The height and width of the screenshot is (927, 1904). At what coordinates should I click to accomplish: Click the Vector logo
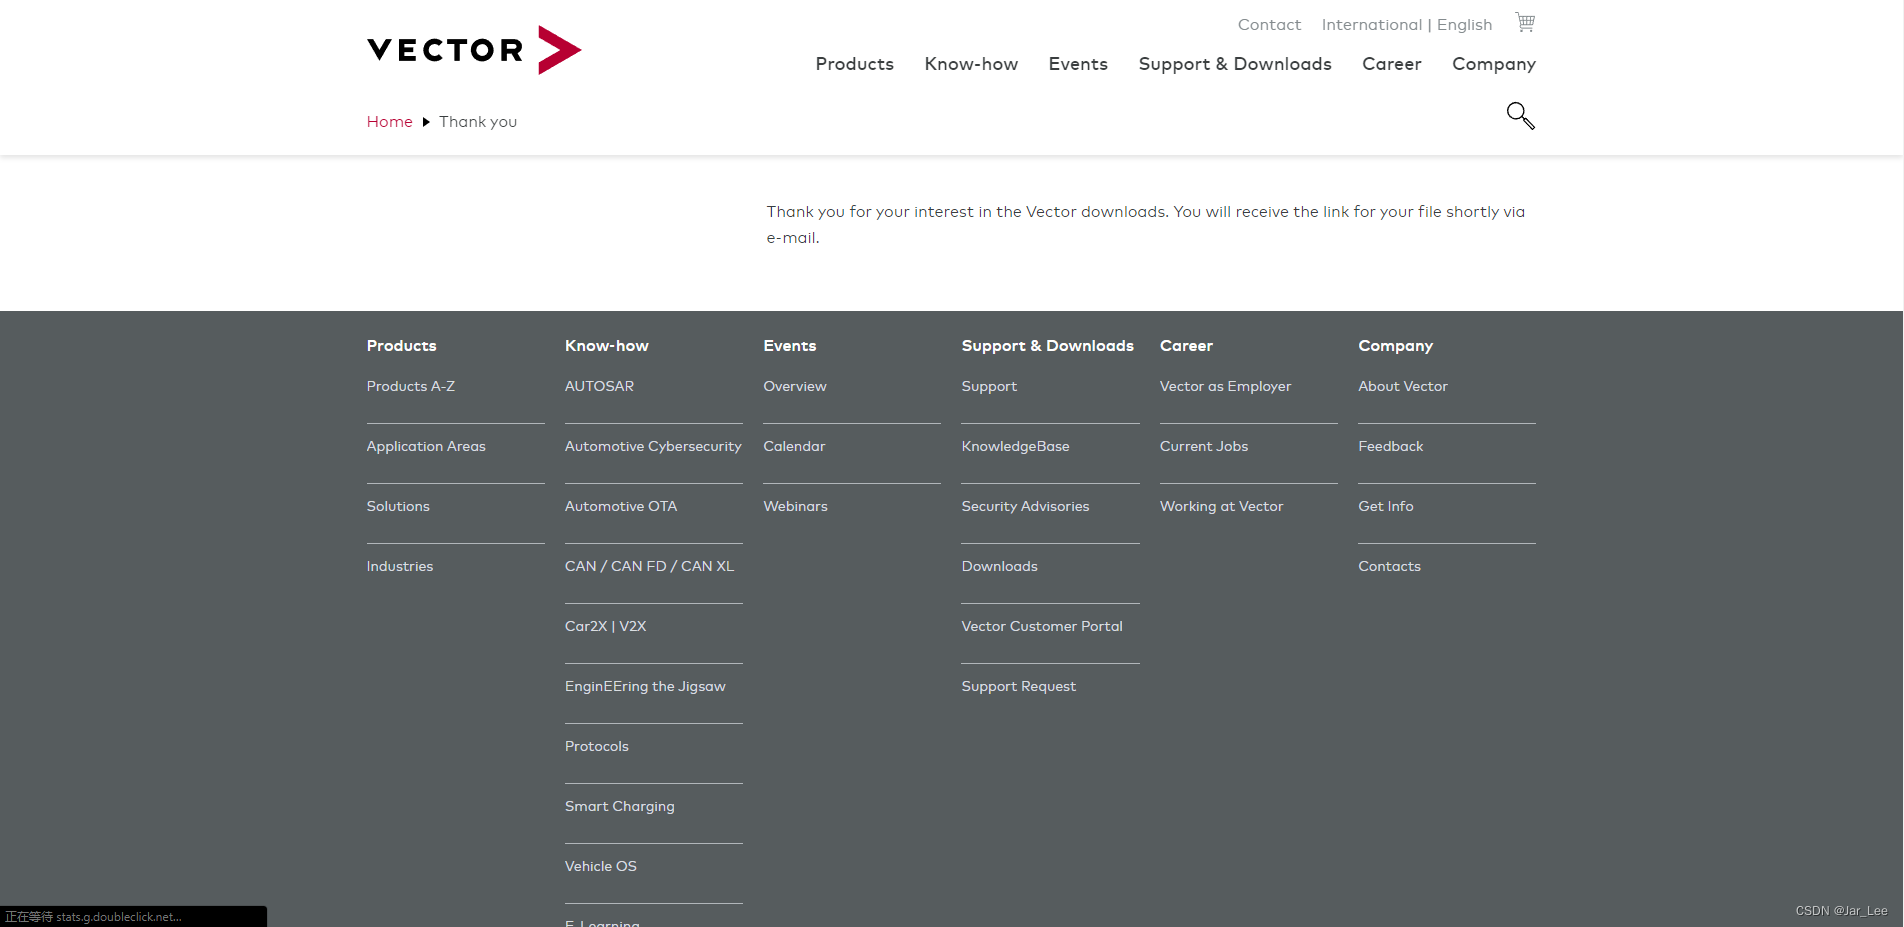coord(474,50)
